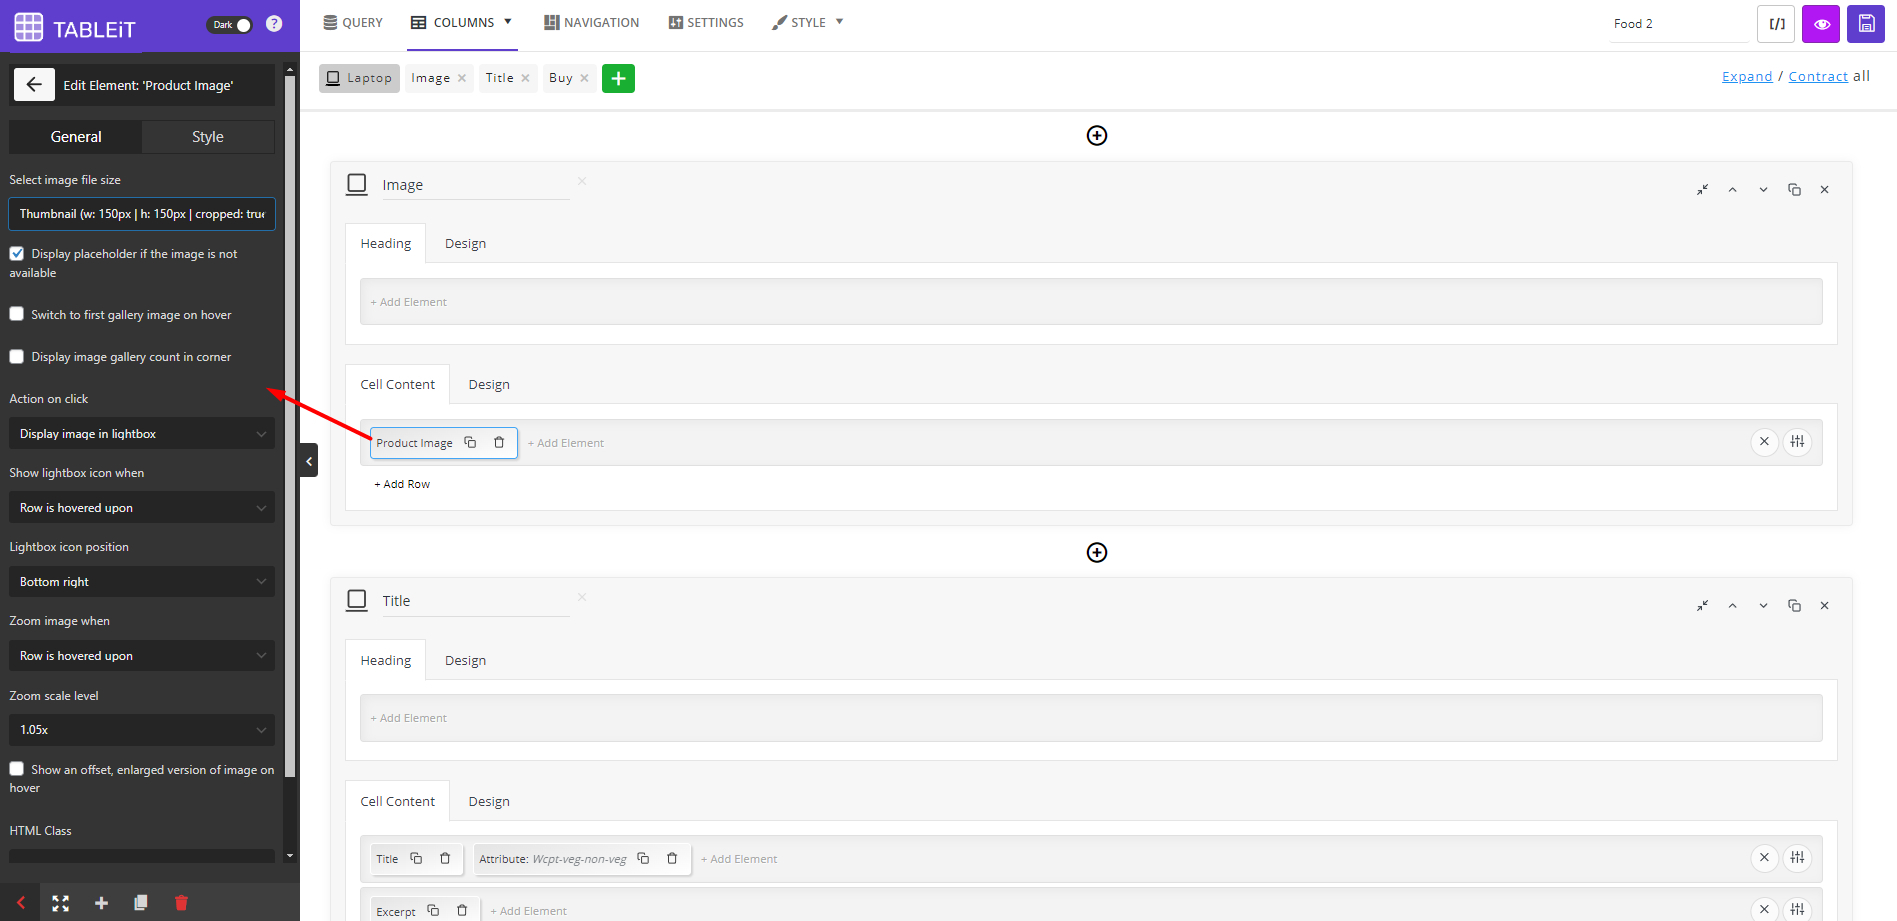The height and width of the screenshot is (921, 1897).
Task: Click the Expand all link
Action: pyautogui.click(x=1746, y=77)
